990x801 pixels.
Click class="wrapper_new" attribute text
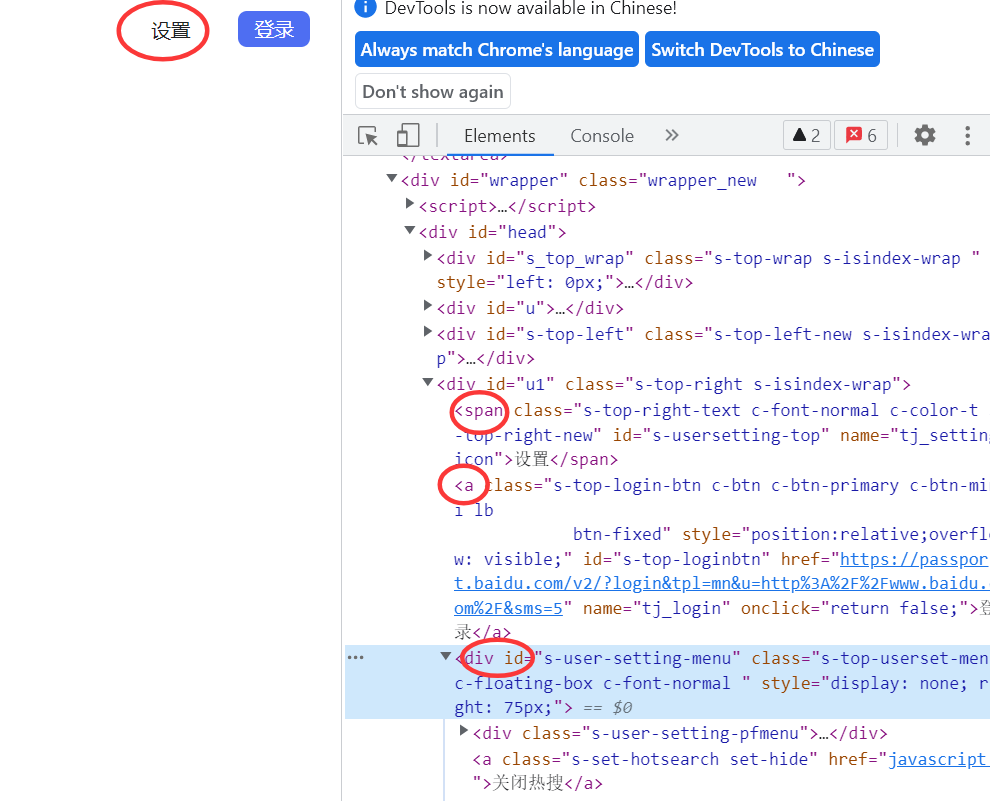(x=688, y=181)
